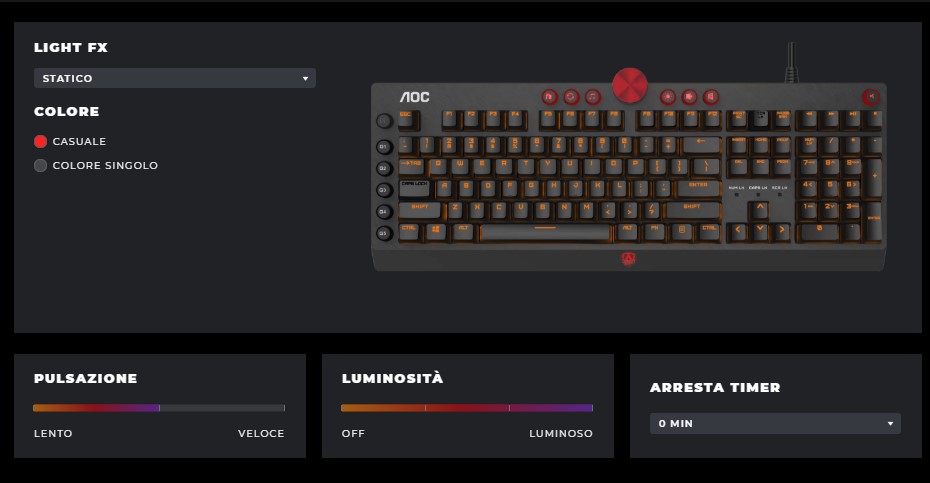Click the G1 macro key on the keyboard

(384, 147)
